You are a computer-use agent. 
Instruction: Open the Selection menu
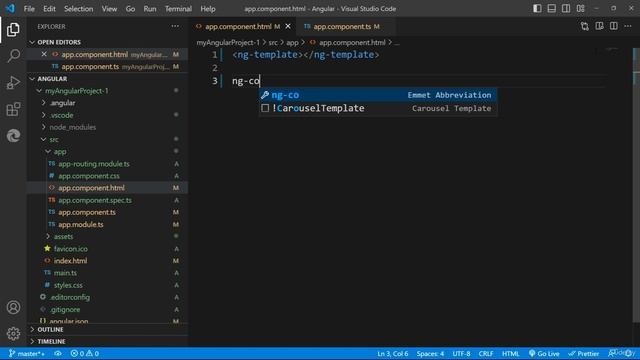pos(78,9)
